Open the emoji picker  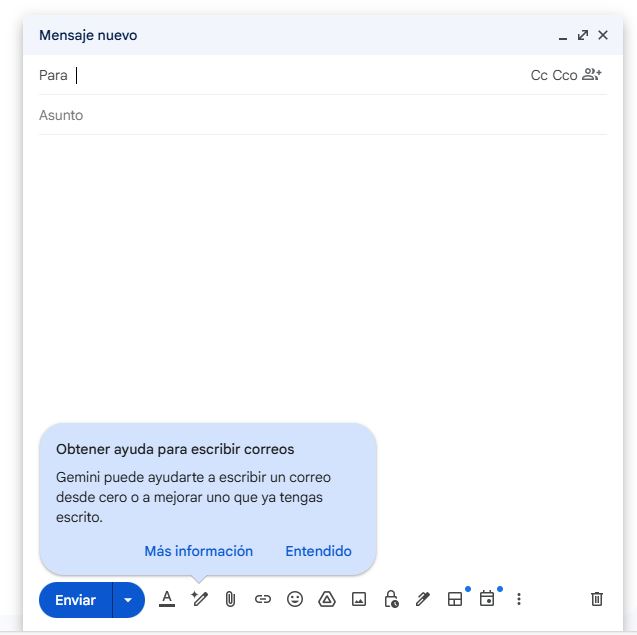(295, 599)
